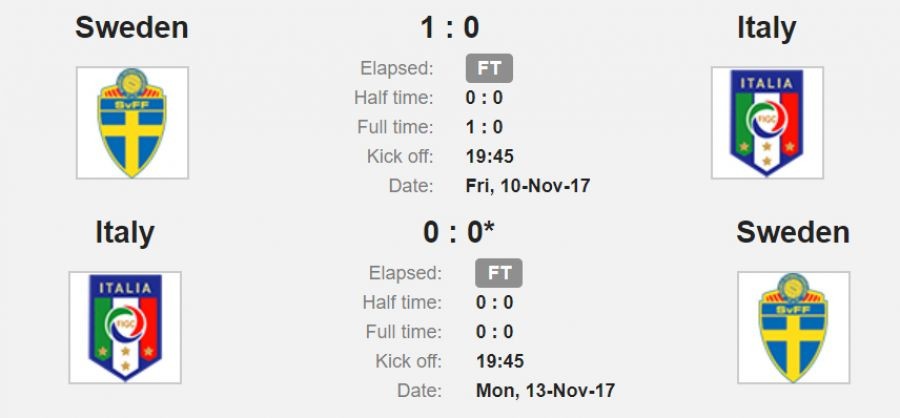Click the FT badge for second match
Viewport: 900px width, 418px height.
tap(498, 273)
